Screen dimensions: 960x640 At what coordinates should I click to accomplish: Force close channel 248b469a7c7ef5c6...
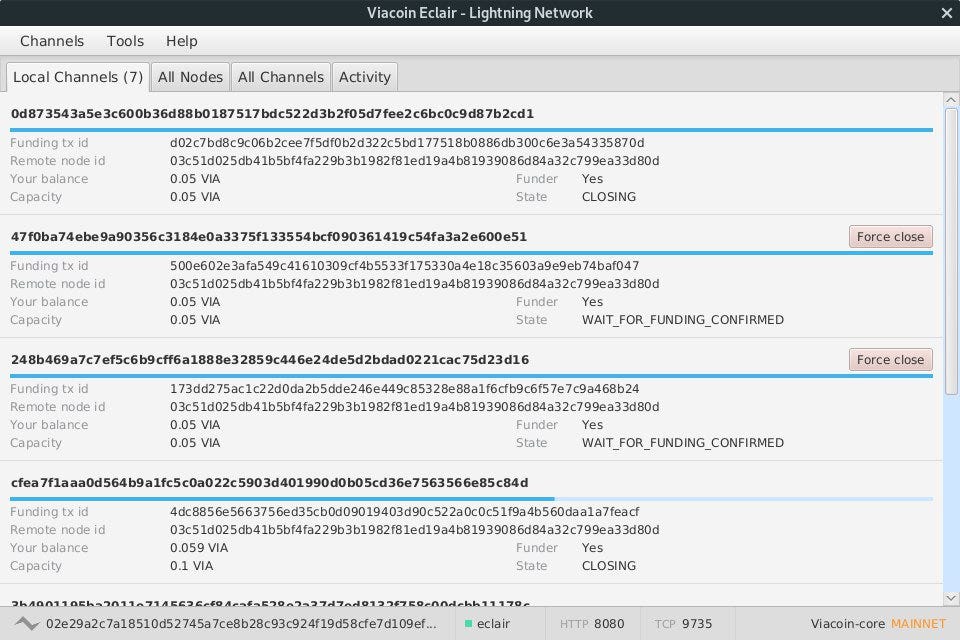tap(890, 360)
